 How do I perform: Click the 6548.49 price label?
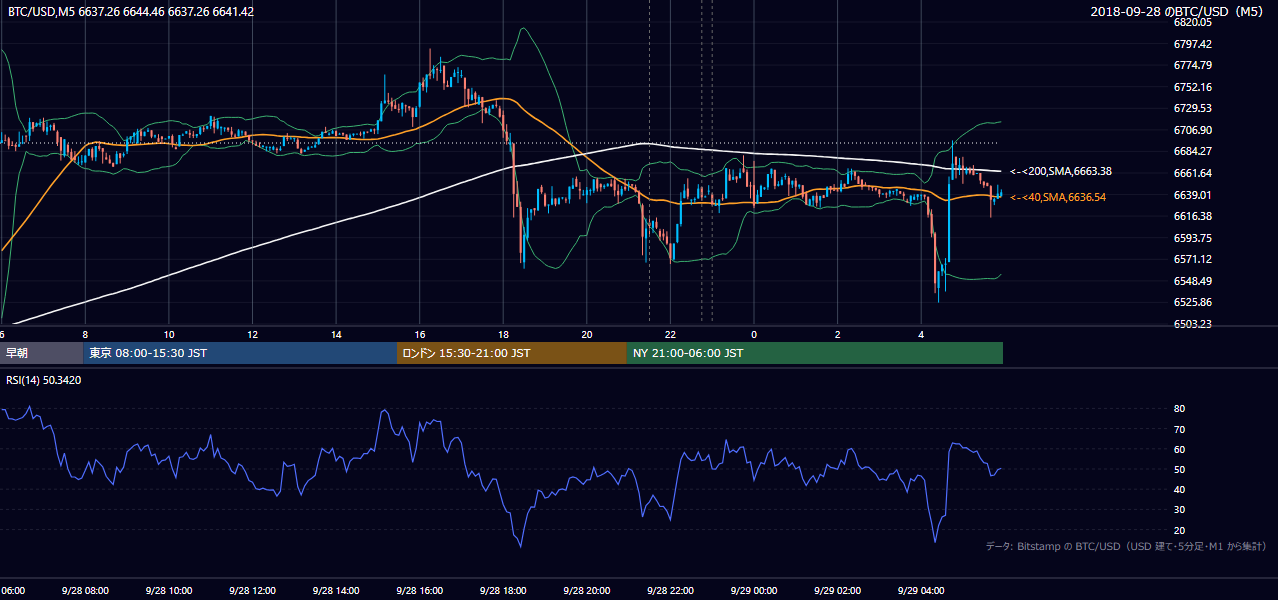pyautogui.click(x=1193, y=281)
